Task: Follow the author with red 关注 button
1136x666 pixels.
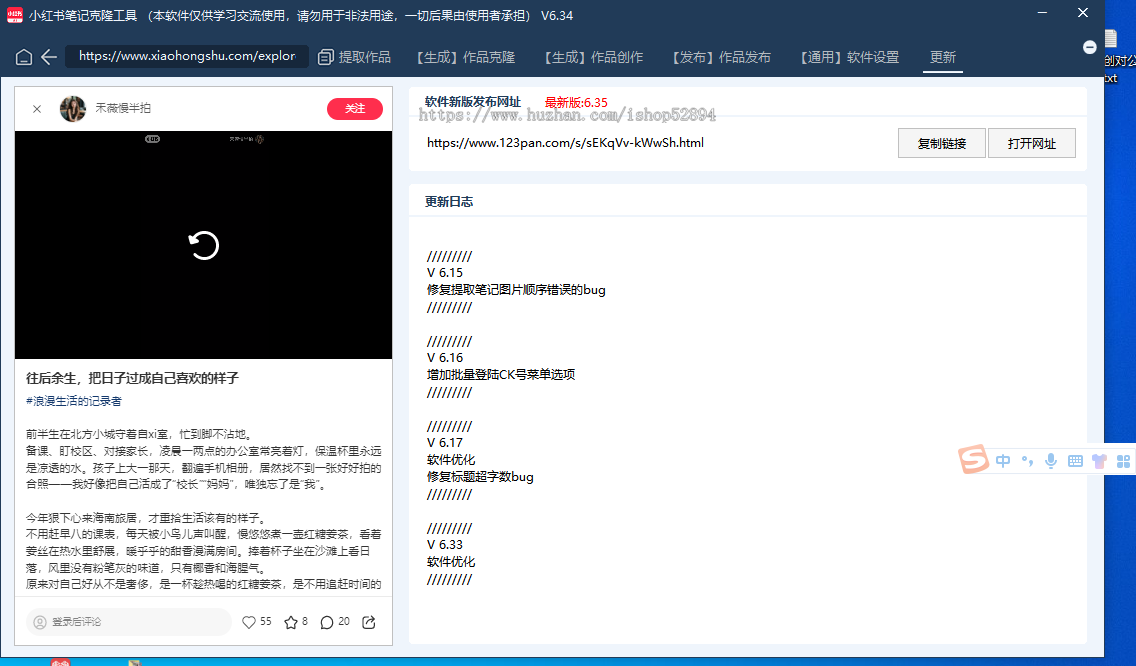Action: pos(355,109)
